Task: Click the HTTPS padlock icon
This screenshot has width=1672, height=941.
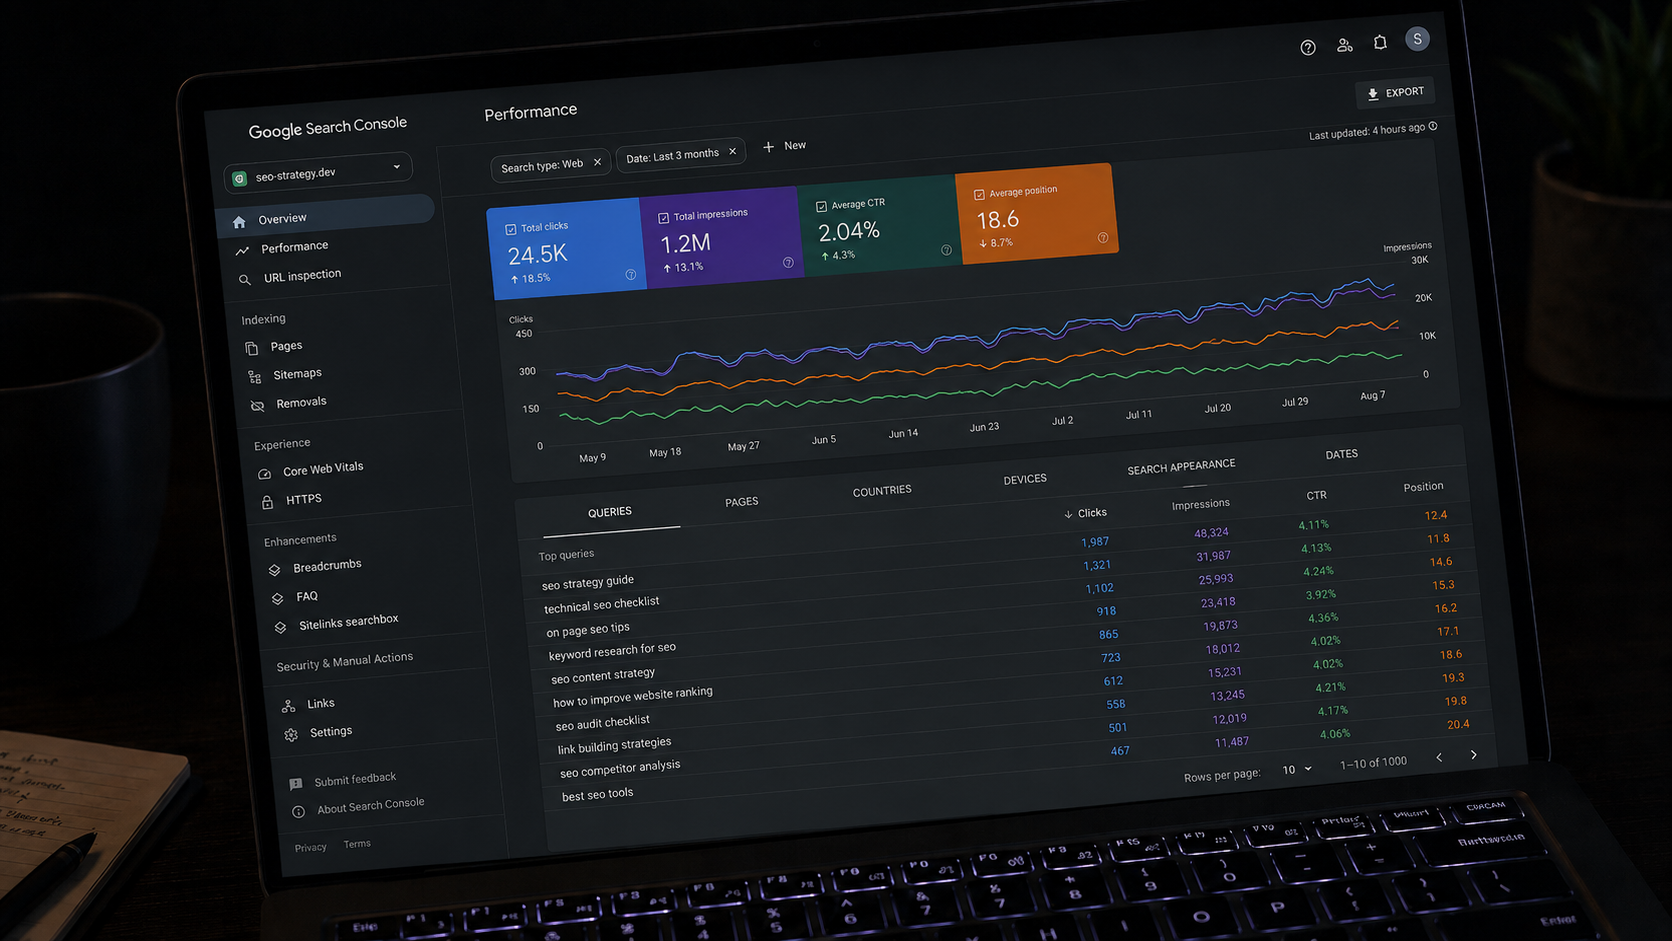Action: (268, 502)
